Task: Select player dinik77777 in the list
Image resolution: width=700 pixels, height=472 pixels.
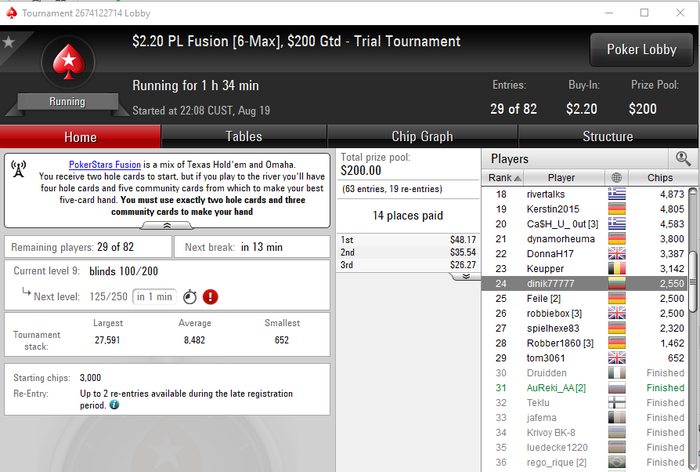Action: click(585, 284)
